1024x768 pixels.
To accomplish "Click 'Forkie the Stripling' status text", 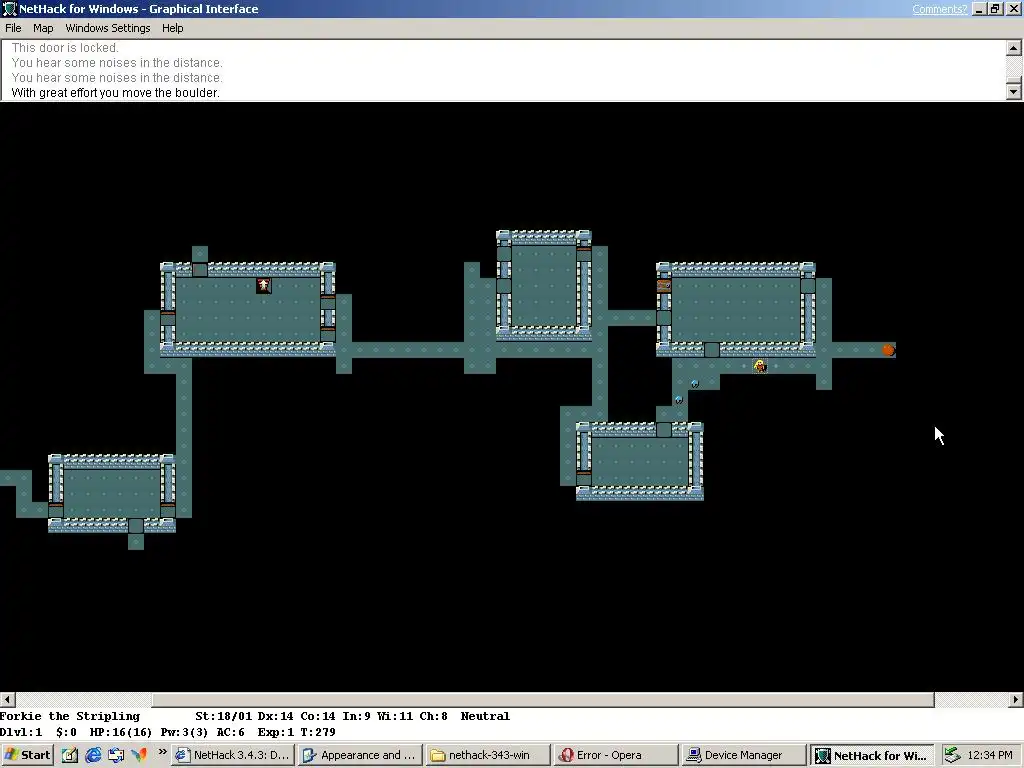I will pyautogui.click(x=70, y=716).
